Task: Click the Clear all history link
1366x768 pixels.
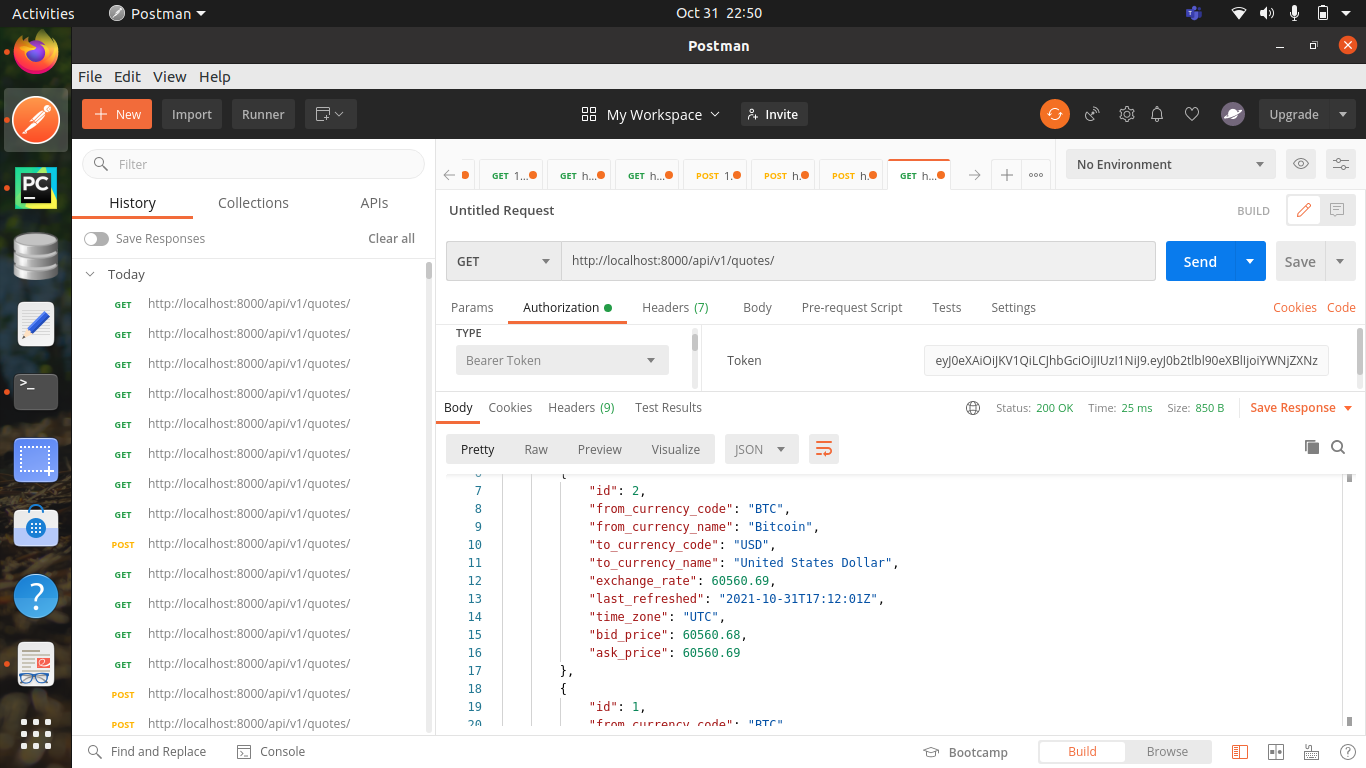Action: coord(390,238)
